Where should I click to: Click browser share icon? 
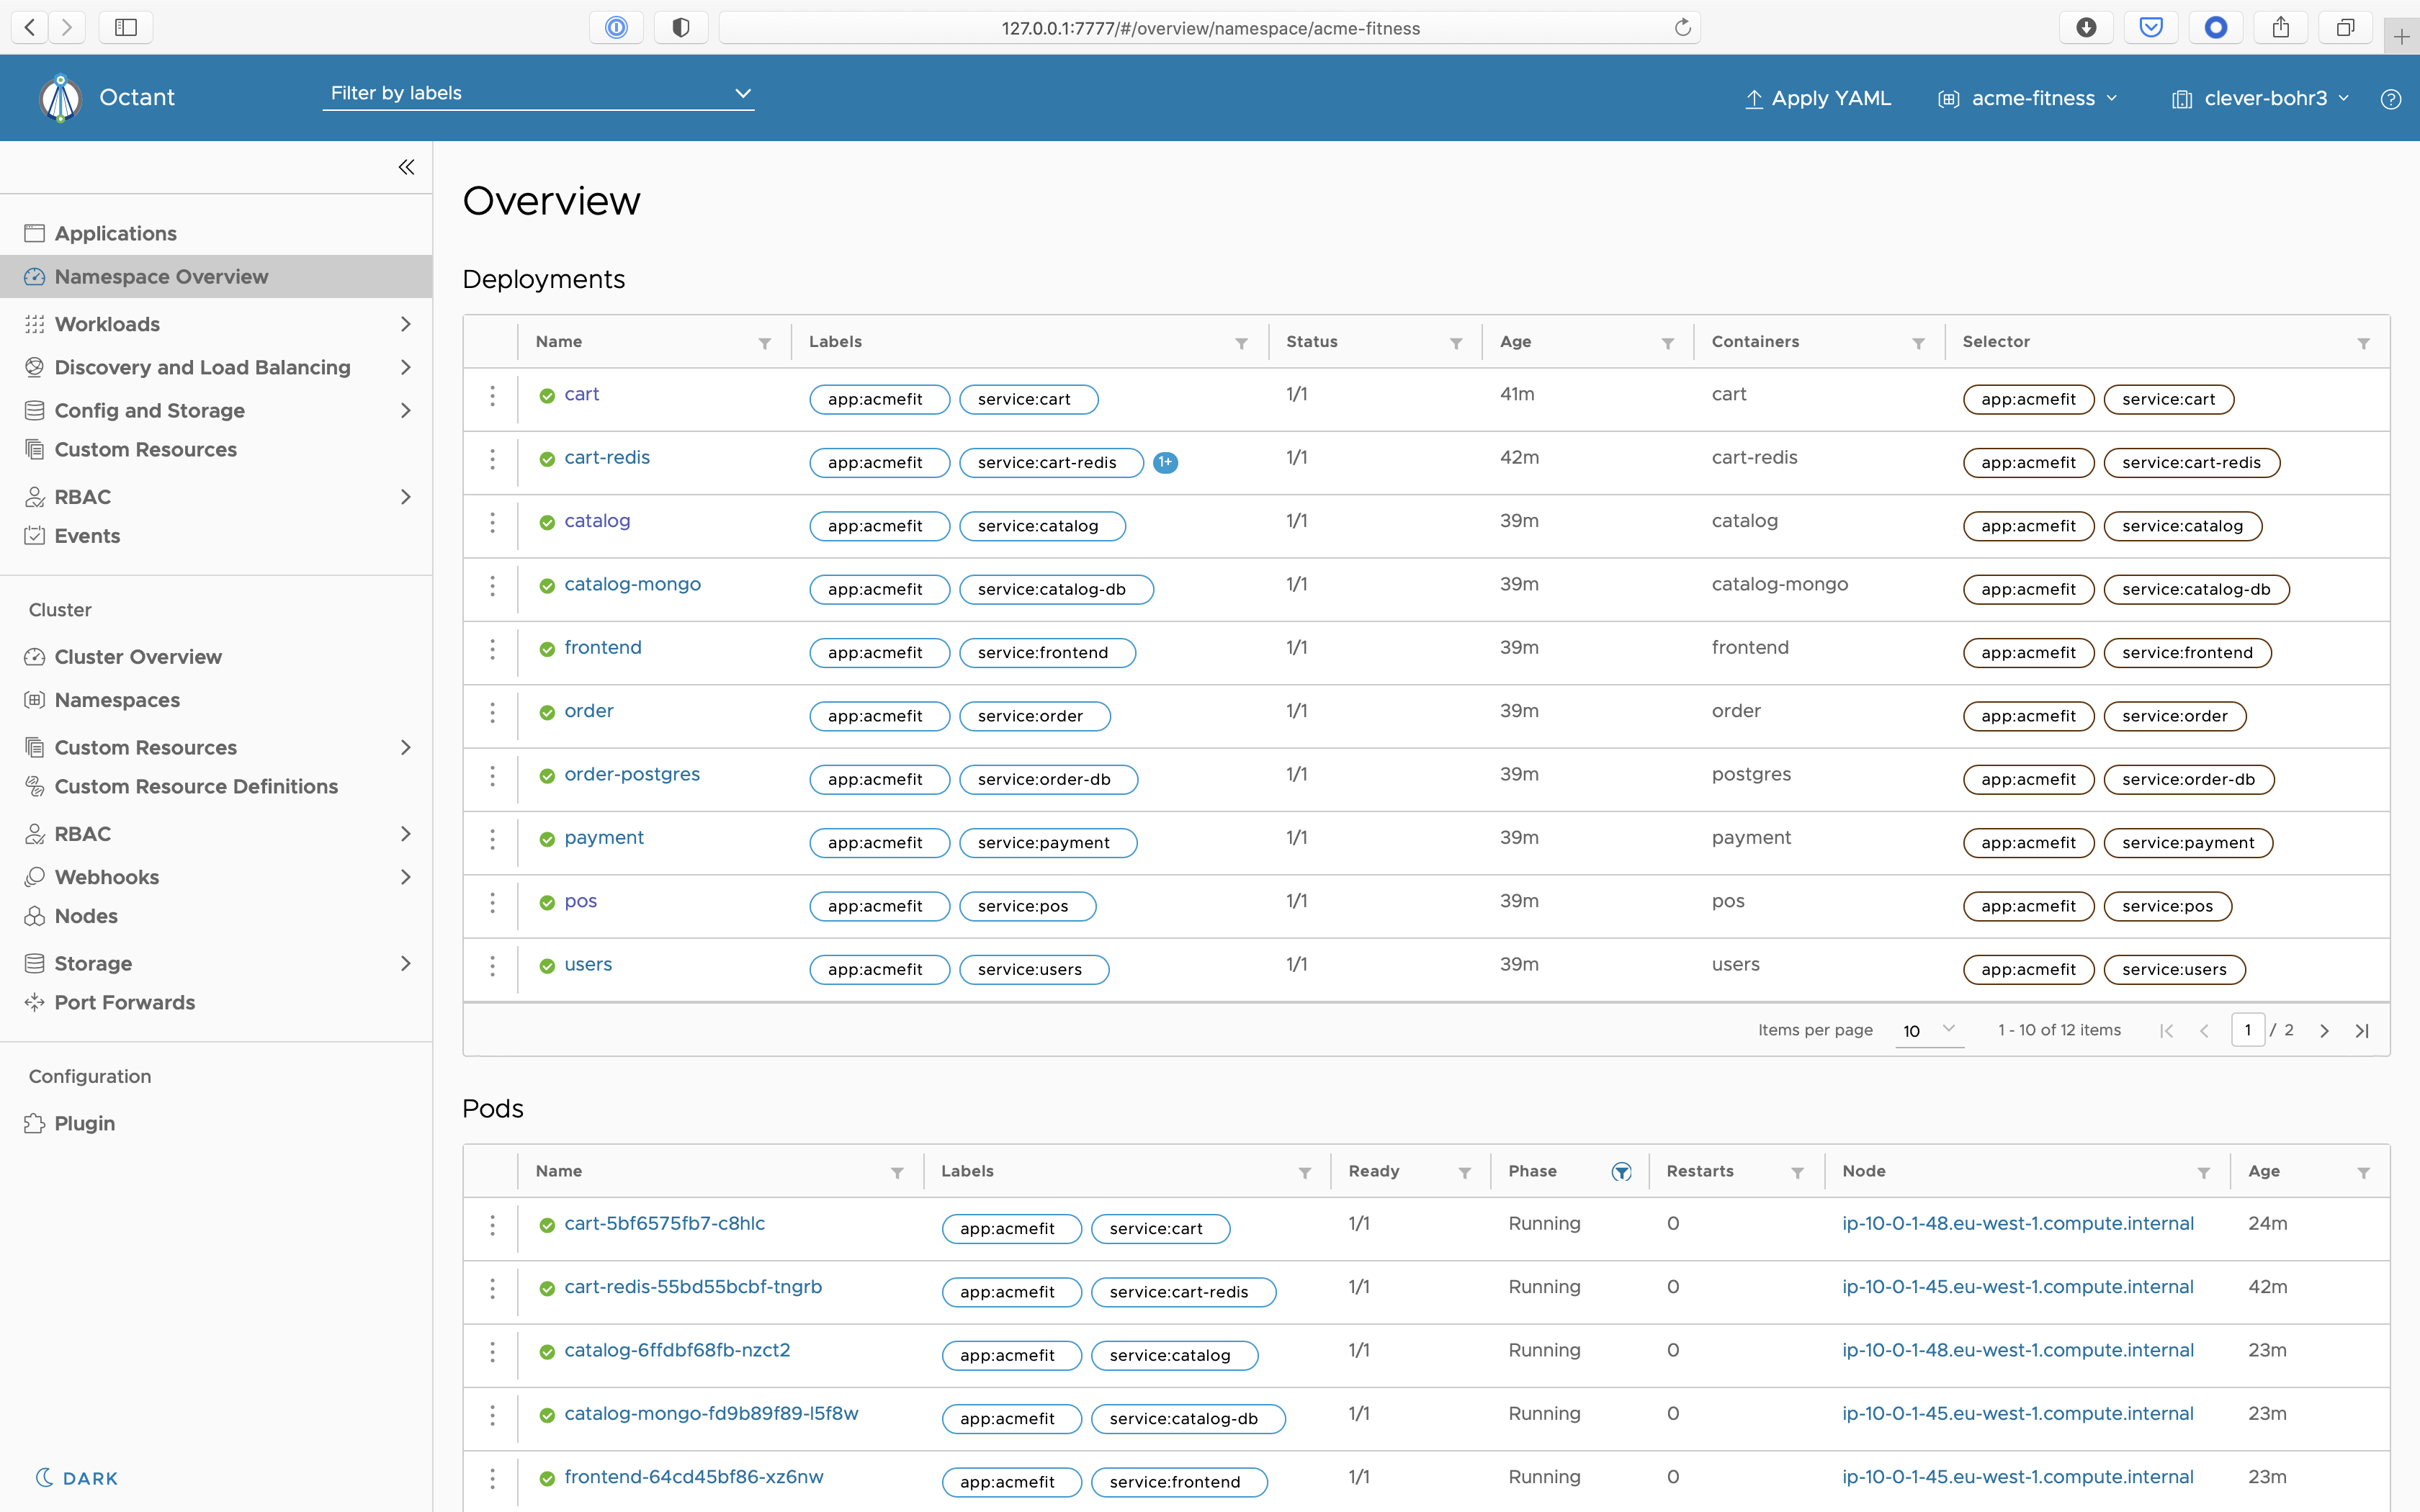2280,27
